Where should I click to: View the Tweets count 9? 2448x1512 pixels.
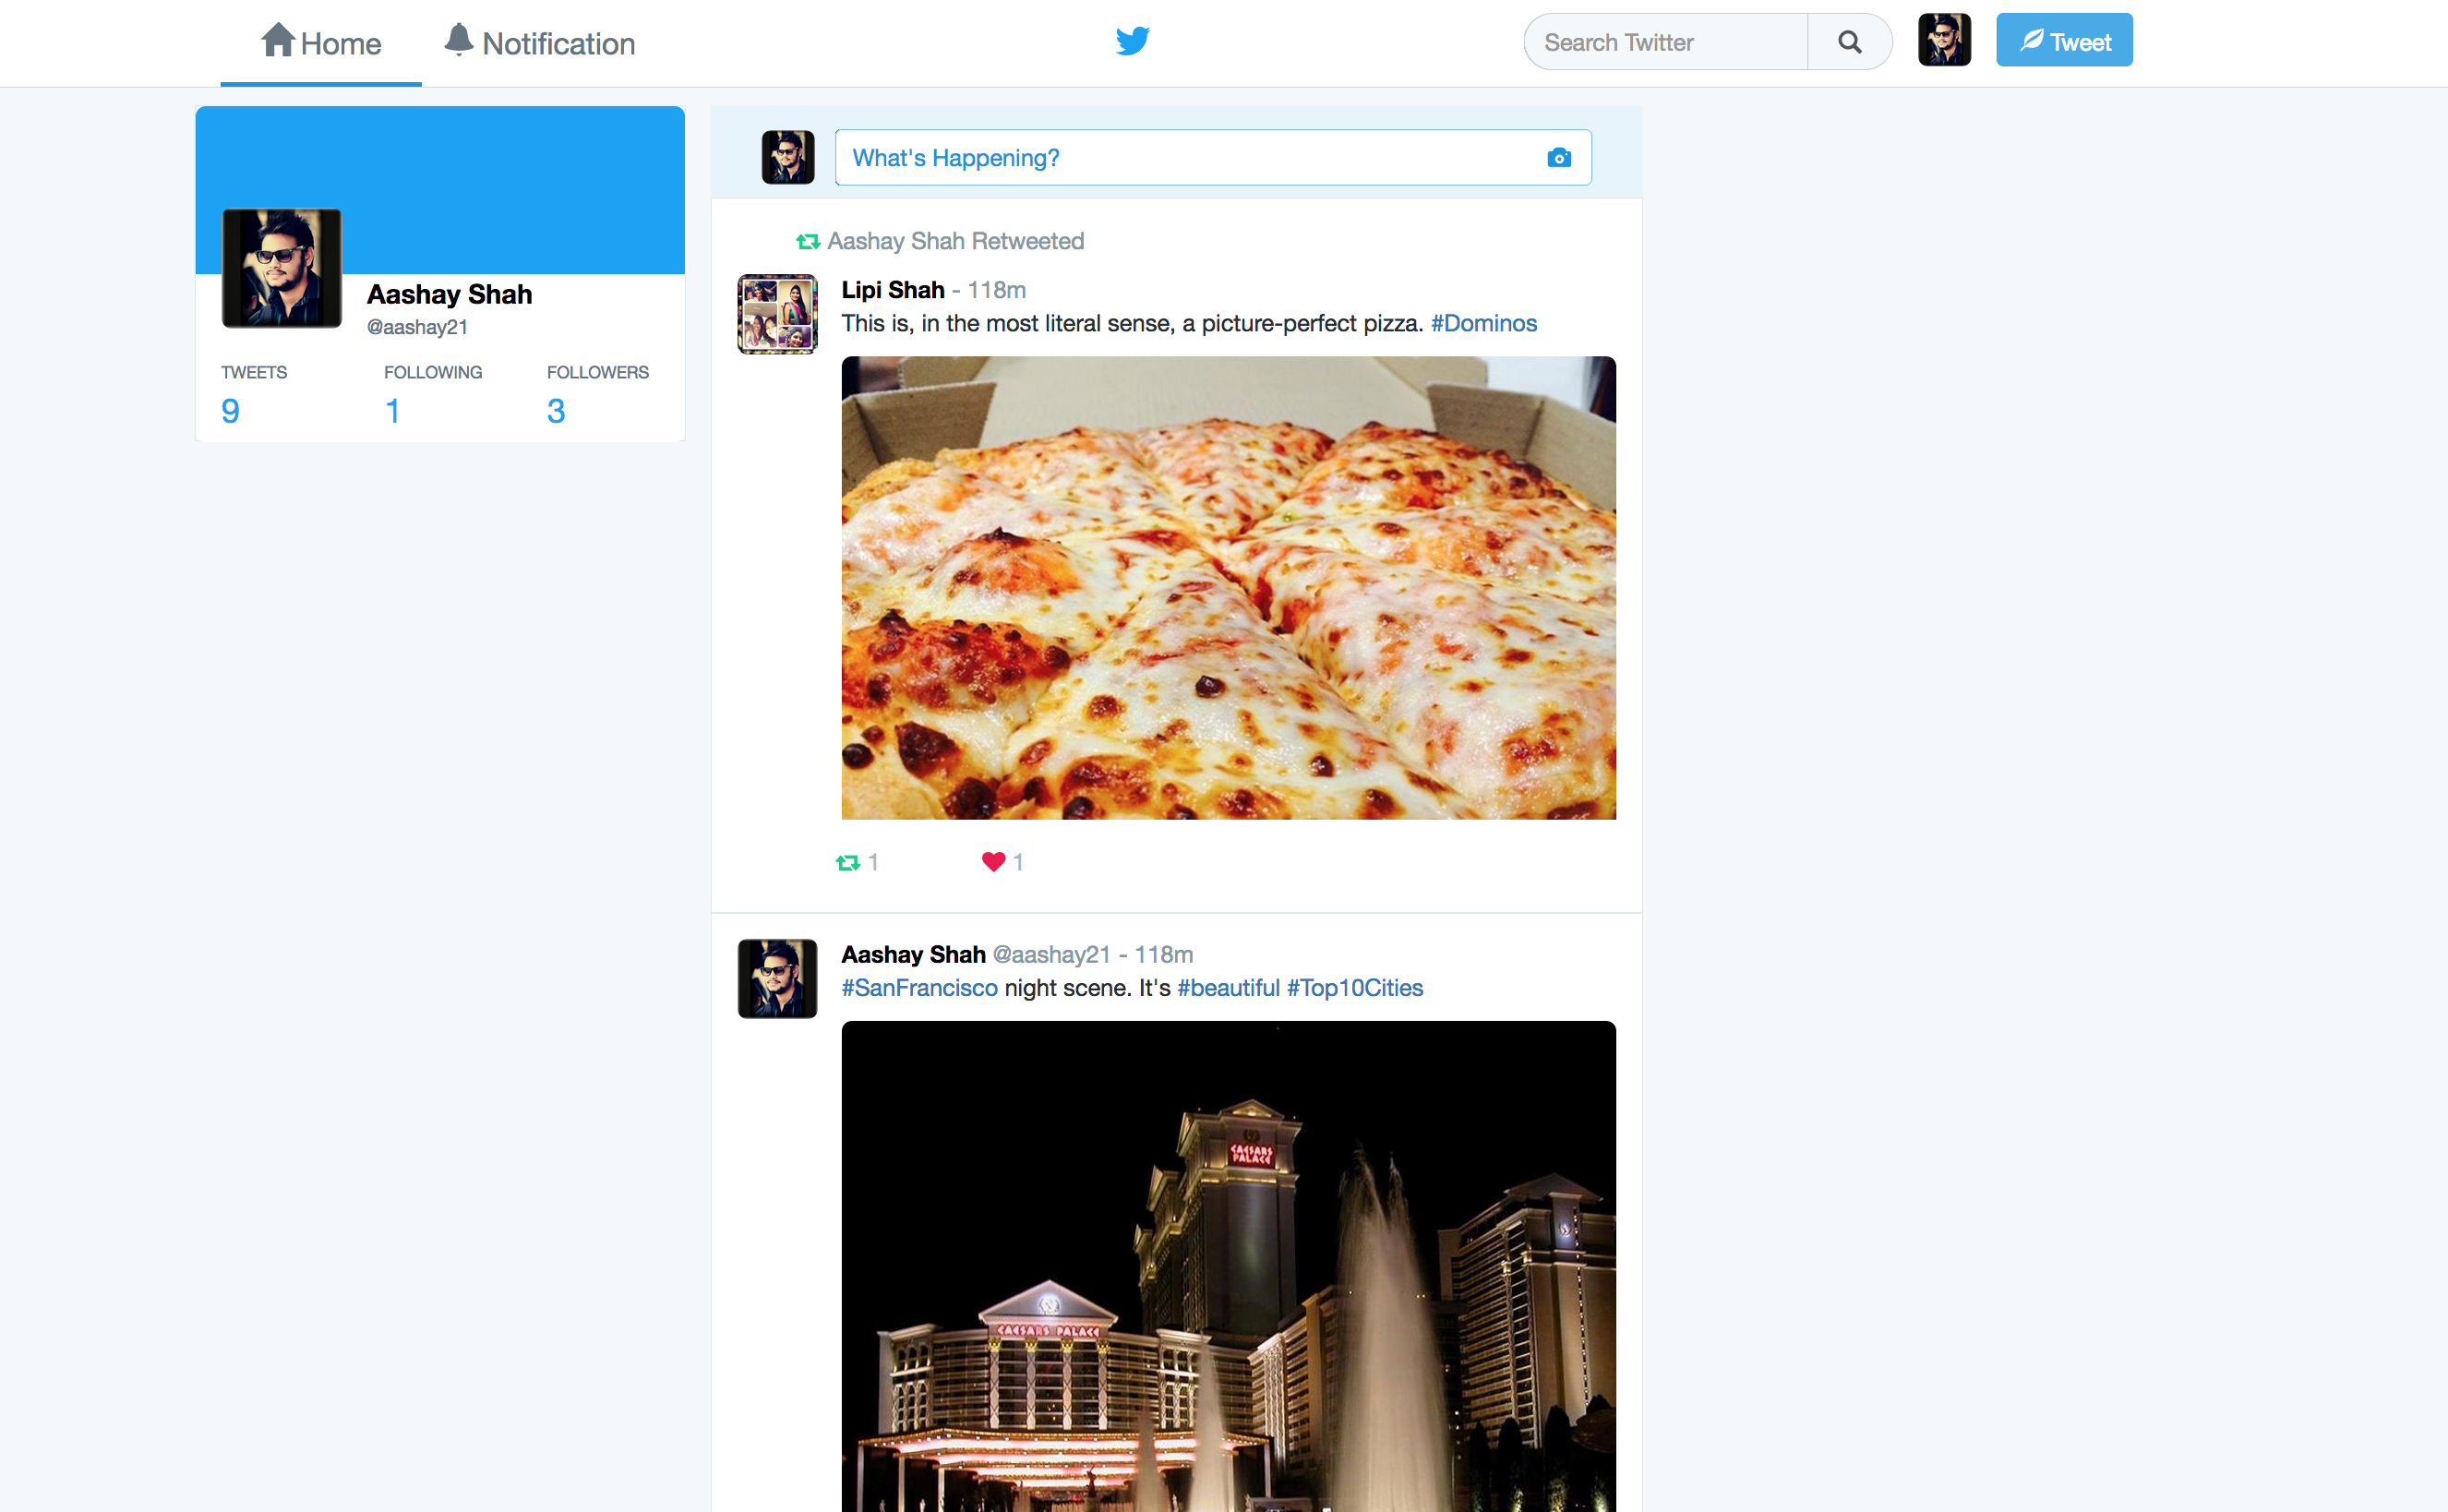230,411
